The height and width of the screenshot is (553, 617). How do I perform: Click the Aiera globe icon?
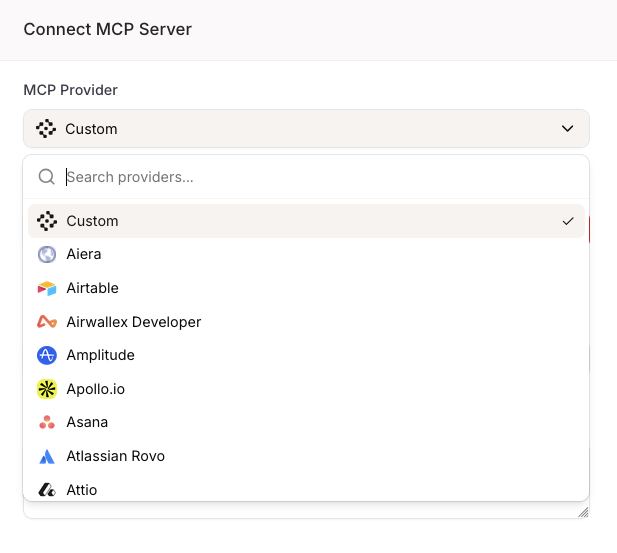[x=47, y=254]
